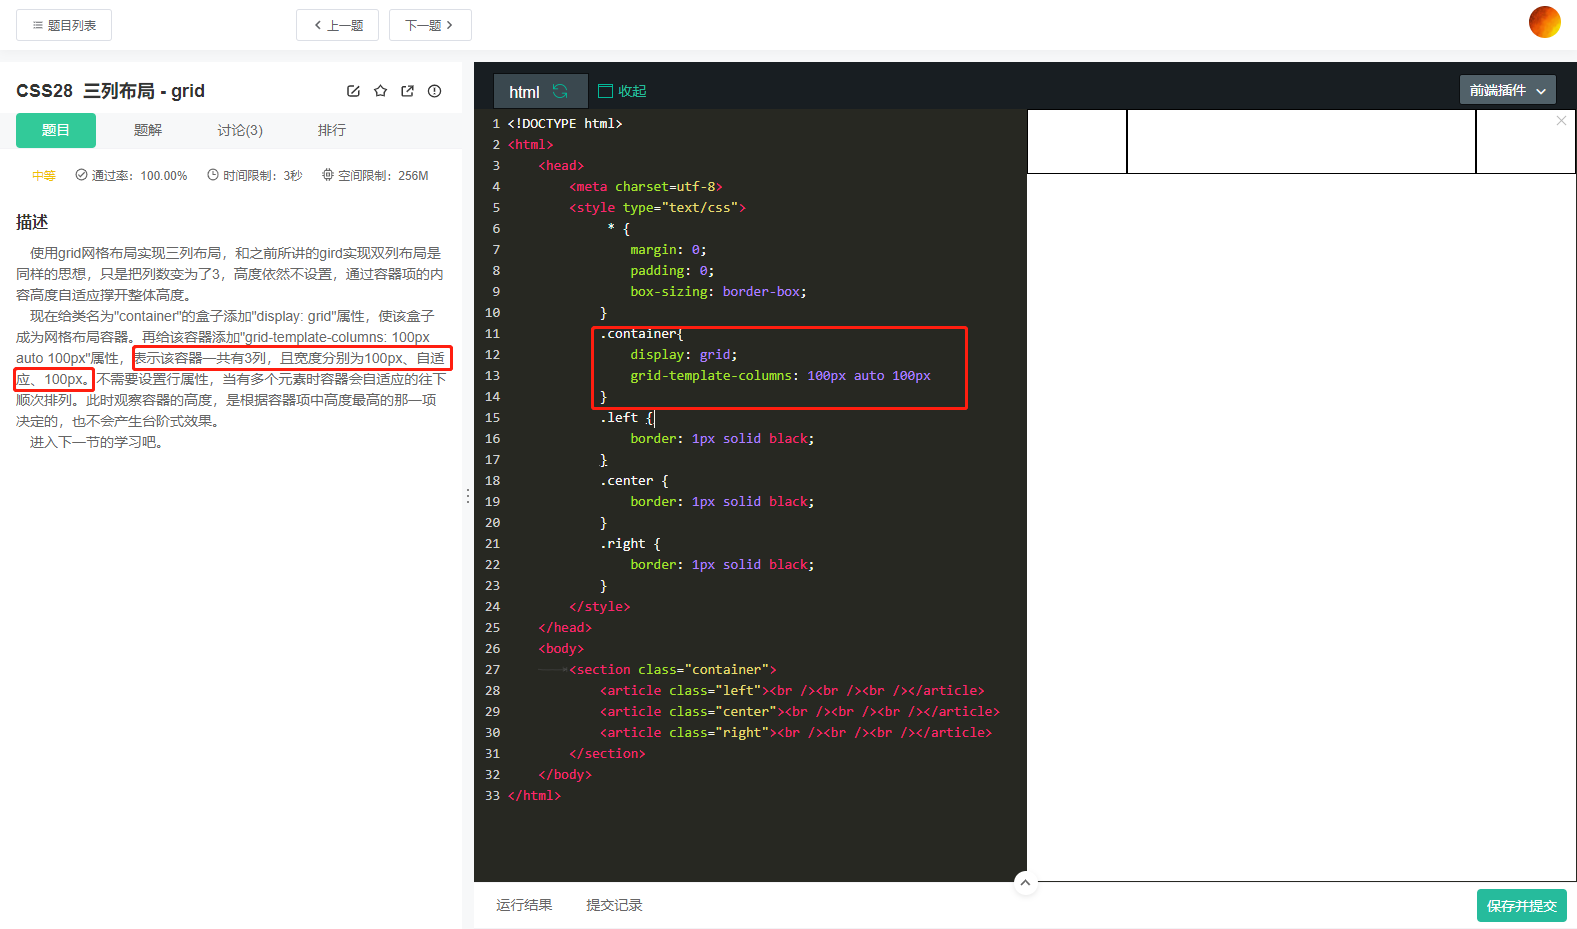The width and height of the screenshot is (1577, 929).
Task: Click the grid-template-columns code line
Action: (780, 376)
